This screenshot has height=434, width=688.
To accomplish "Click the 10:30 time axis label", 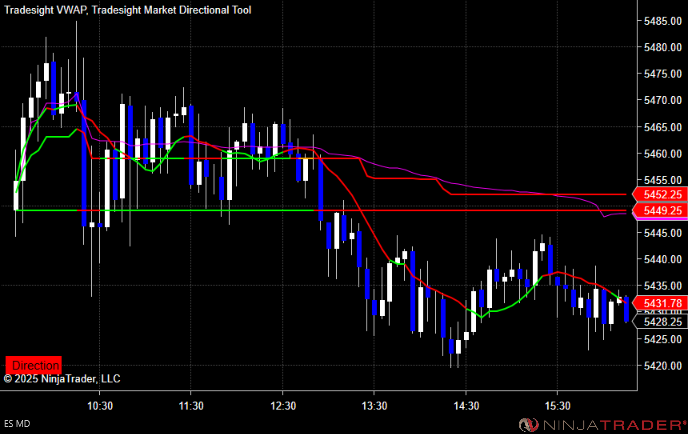I will click(100, 406).
